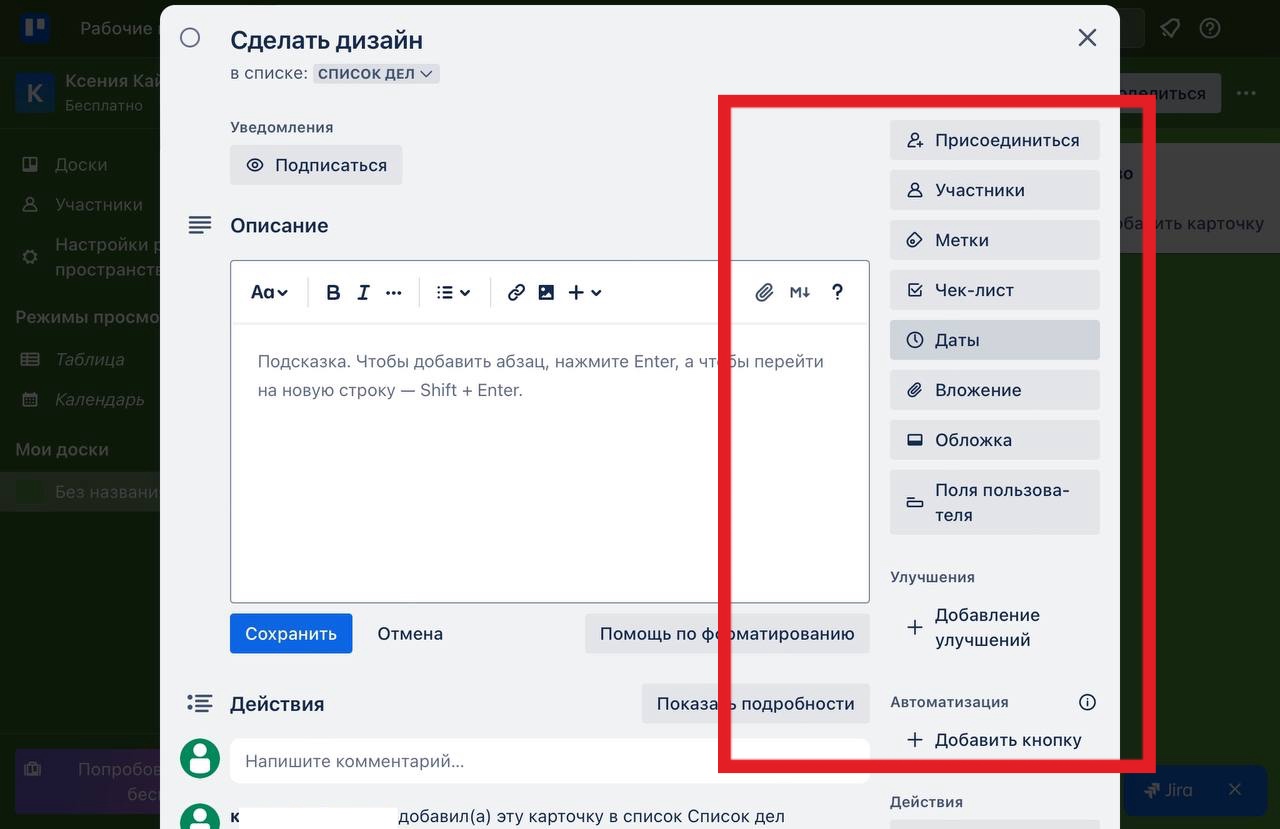
Task: Cancel editing with Отмена
Action: (x=410, y=633)
